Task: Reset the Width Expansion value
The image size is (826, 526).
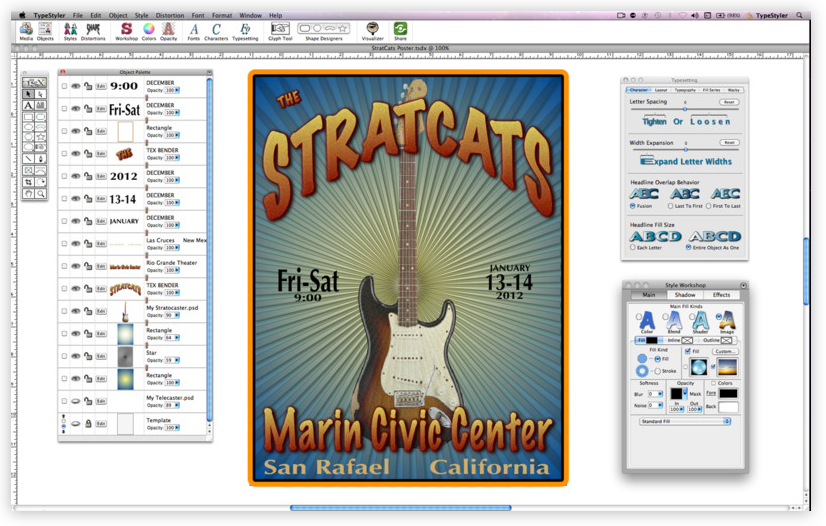Action: click(729, 143)
